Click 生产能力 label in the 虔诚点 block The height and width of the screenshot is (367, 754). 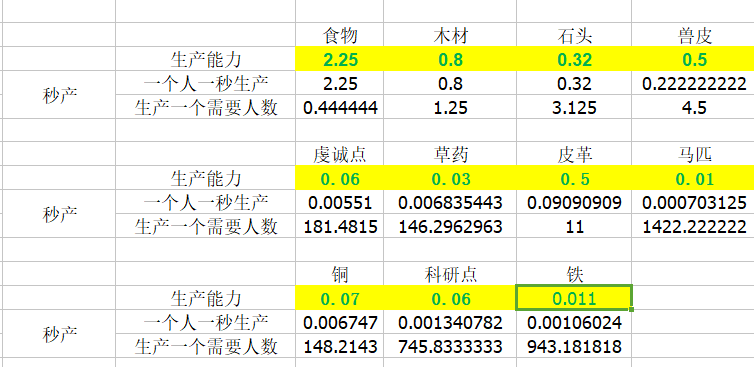point(205,178)
